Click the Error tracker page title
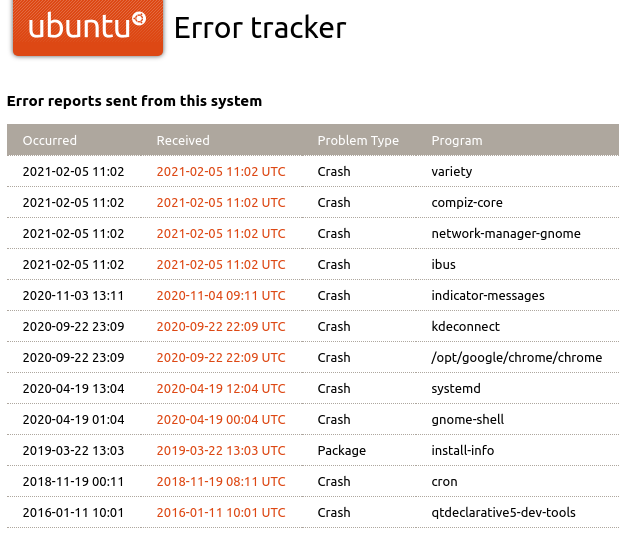Viewport: 641px width, 533px height. (260, 28)
